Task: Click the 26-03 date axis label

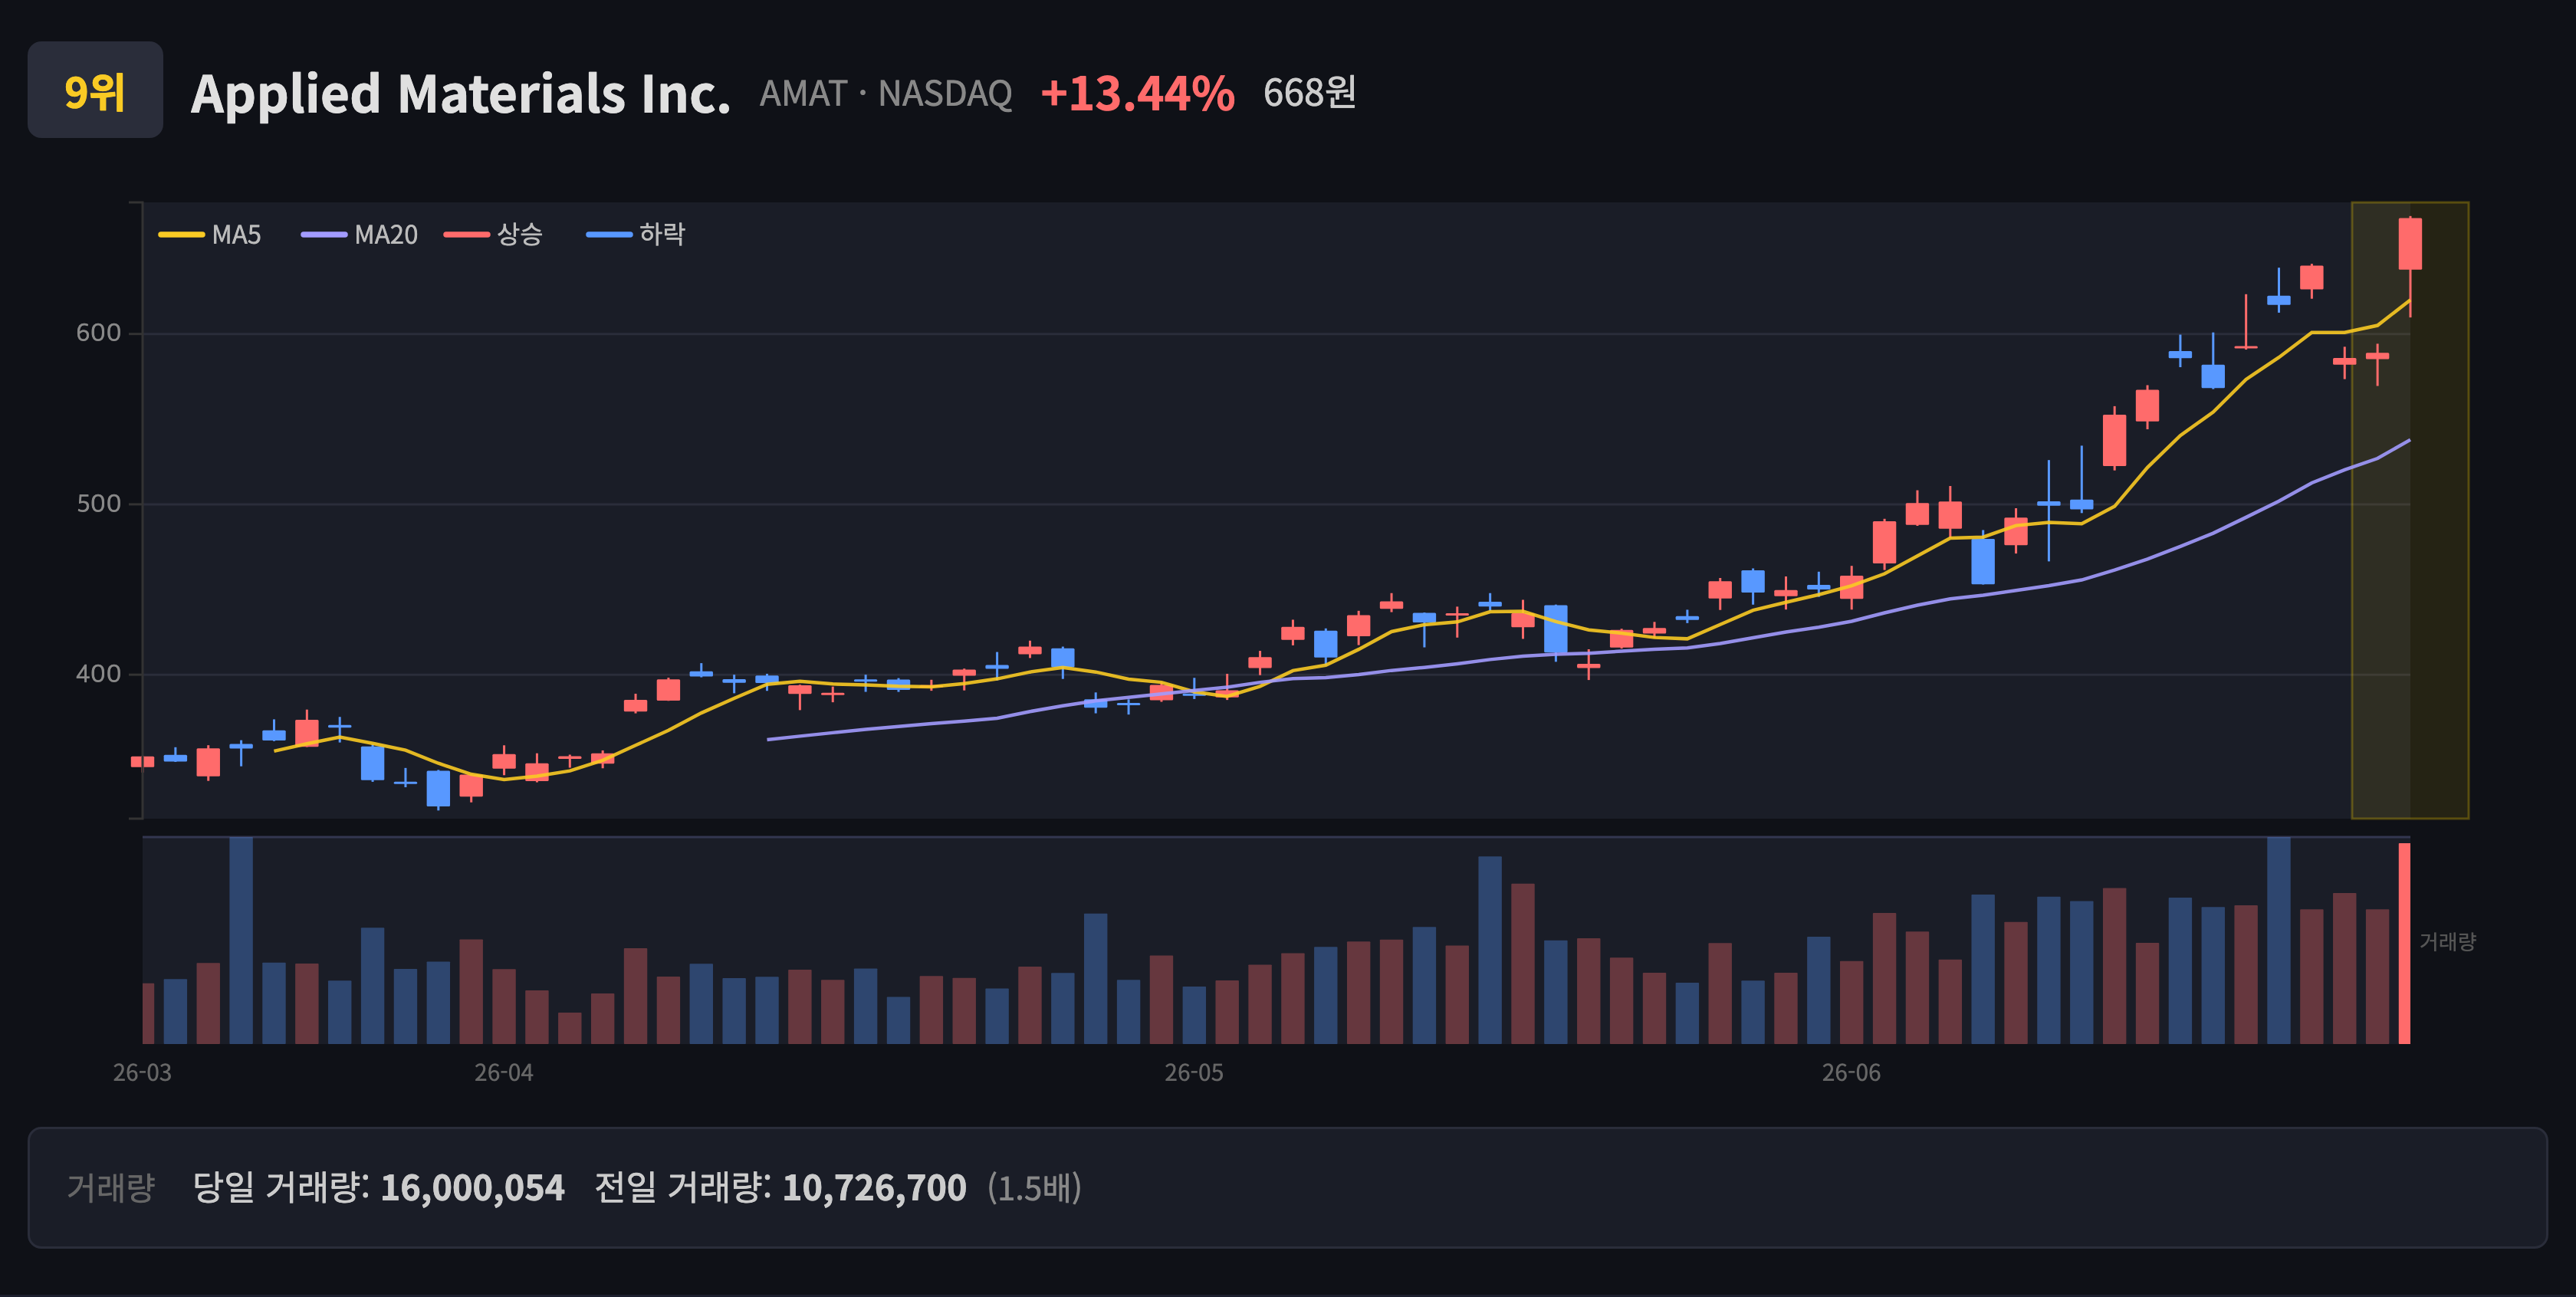Action: [x=142, y=1073]
